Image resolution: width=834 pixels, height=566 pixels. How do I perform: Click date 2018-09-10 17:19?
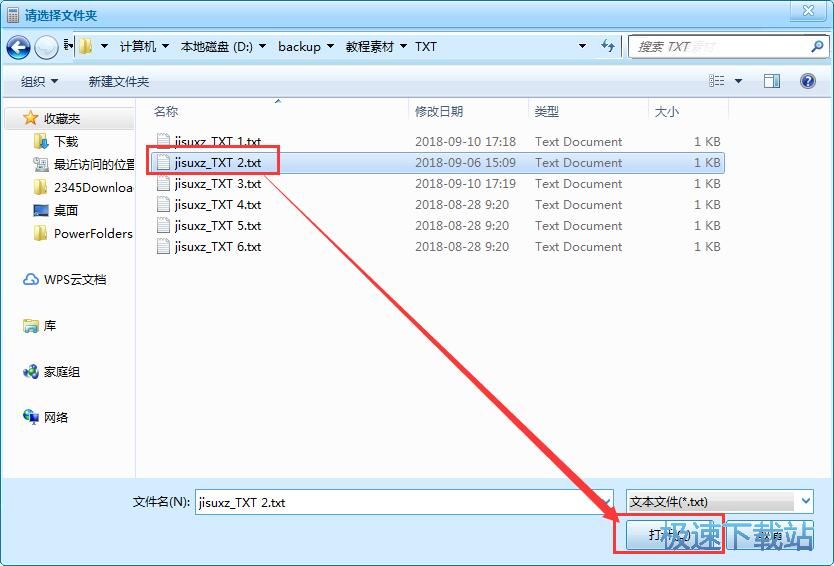pos(465,184)
